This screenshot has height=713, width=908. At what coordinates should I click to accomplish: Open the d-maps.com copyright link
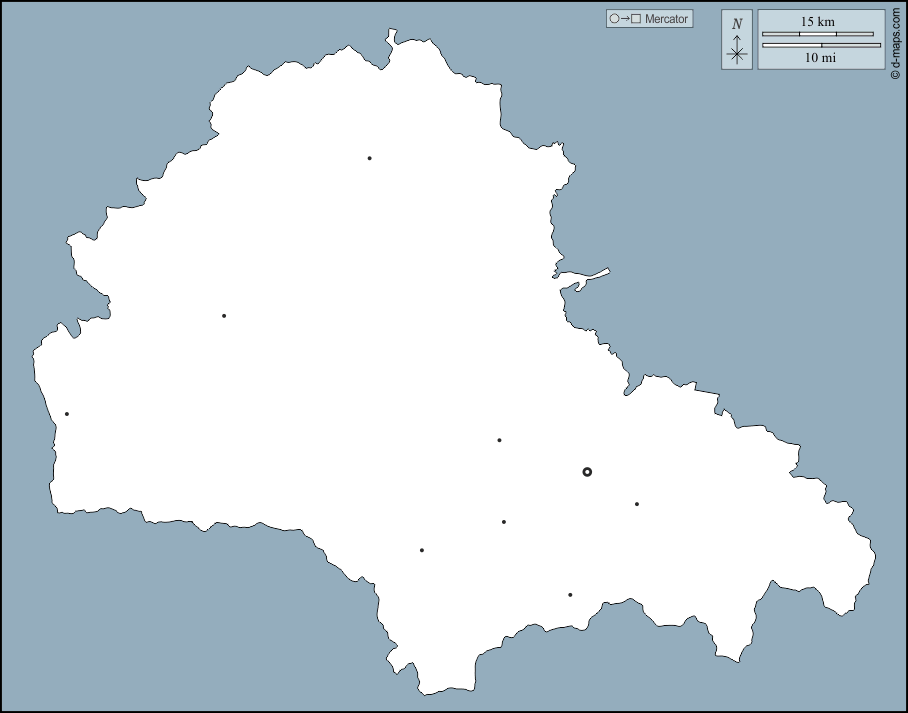[x=896, y=40]
